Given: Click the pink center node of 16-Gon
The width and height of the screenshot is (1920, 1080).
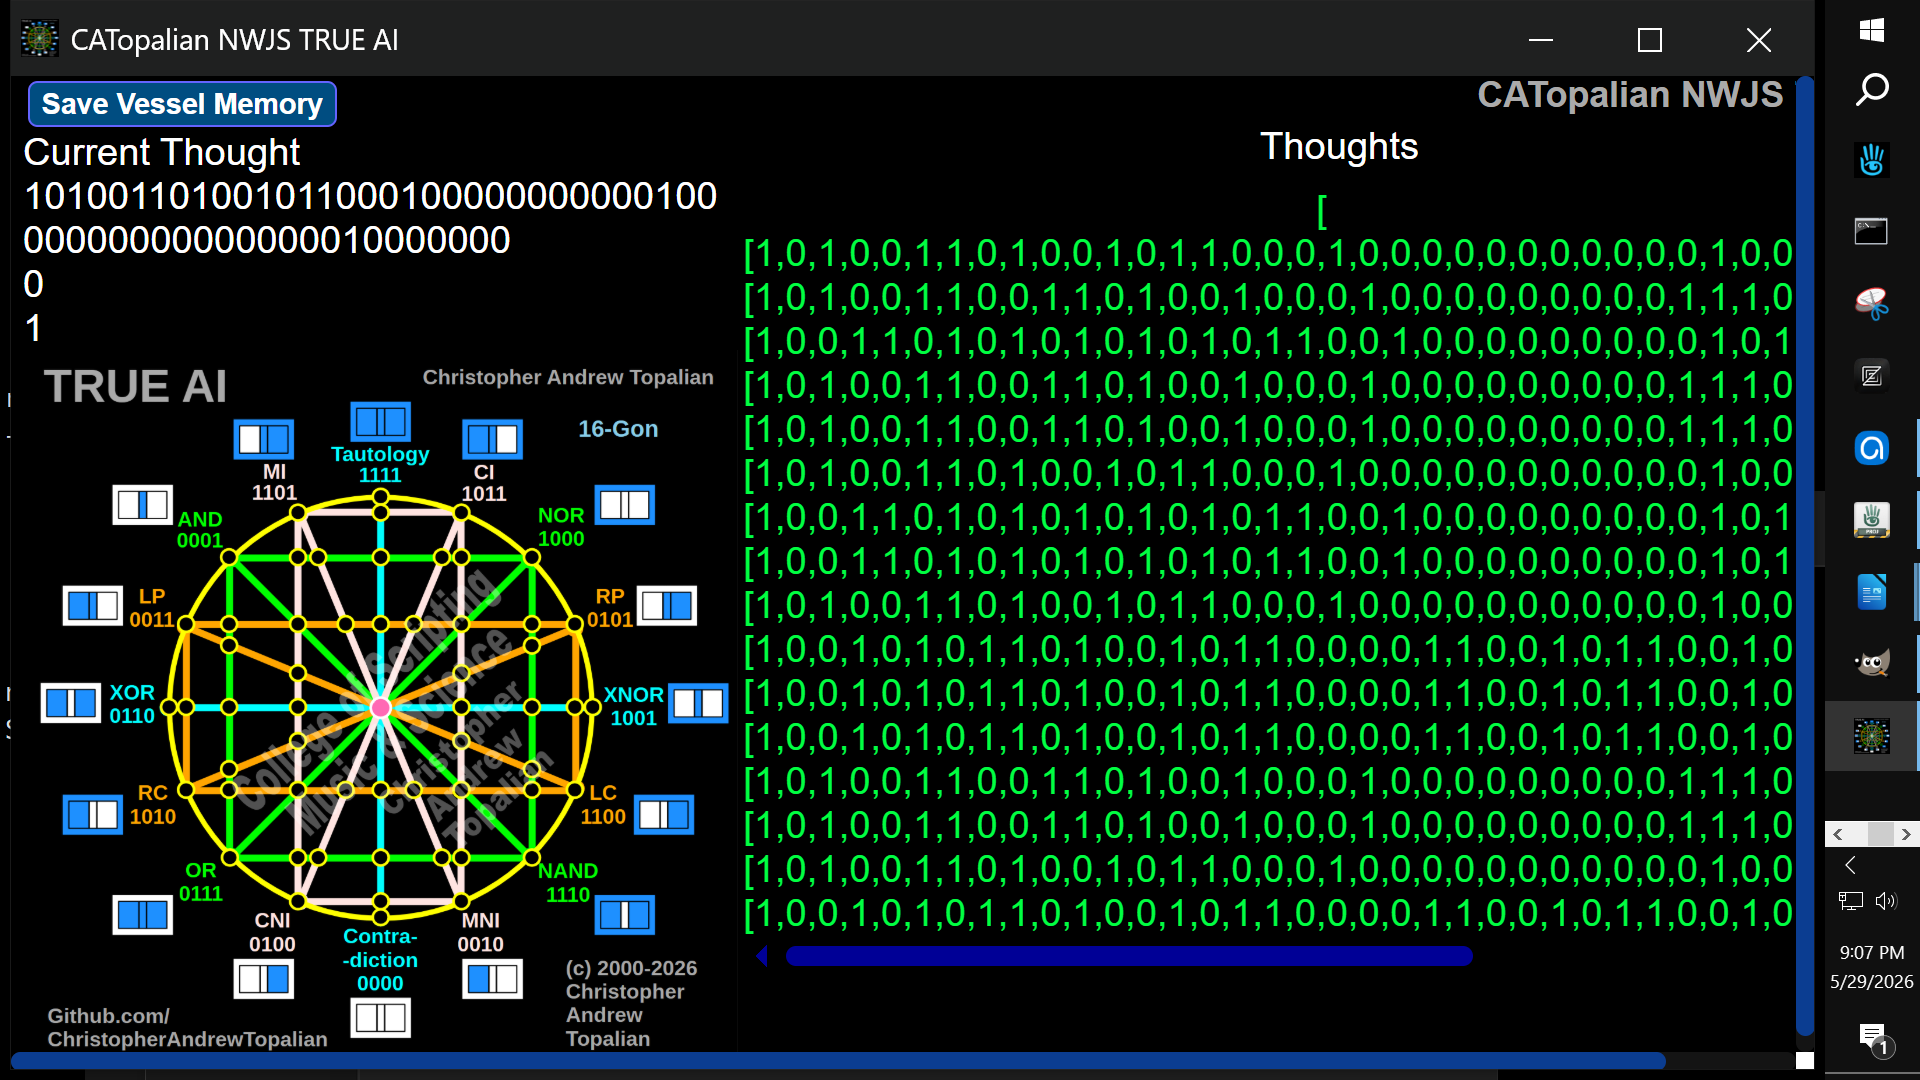Looking at the screenshot, I should coord(380,708).
